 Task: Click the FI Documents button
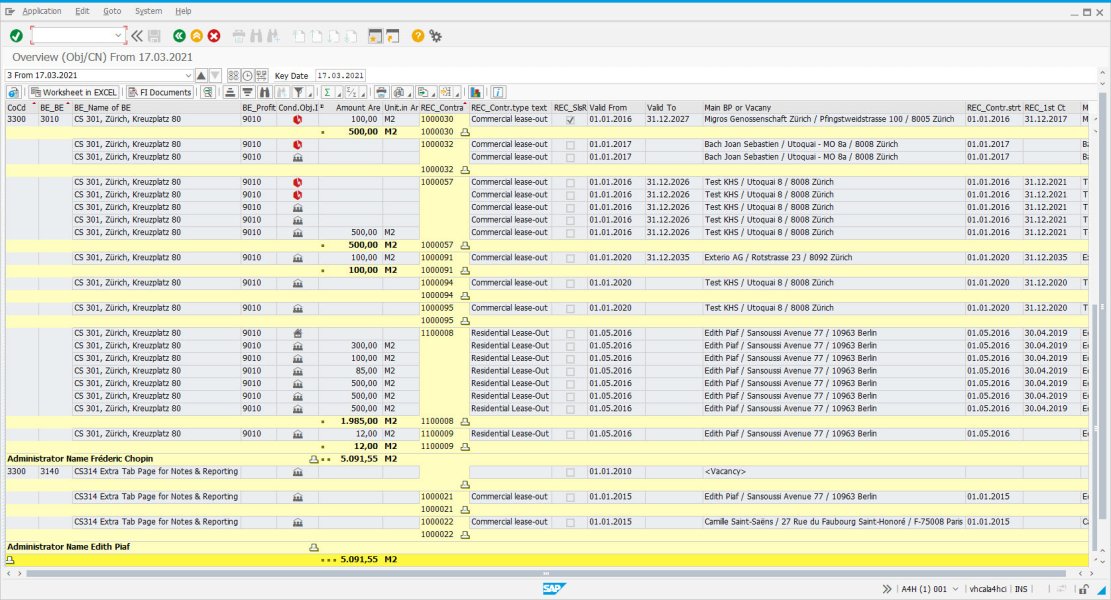point(159,92)
